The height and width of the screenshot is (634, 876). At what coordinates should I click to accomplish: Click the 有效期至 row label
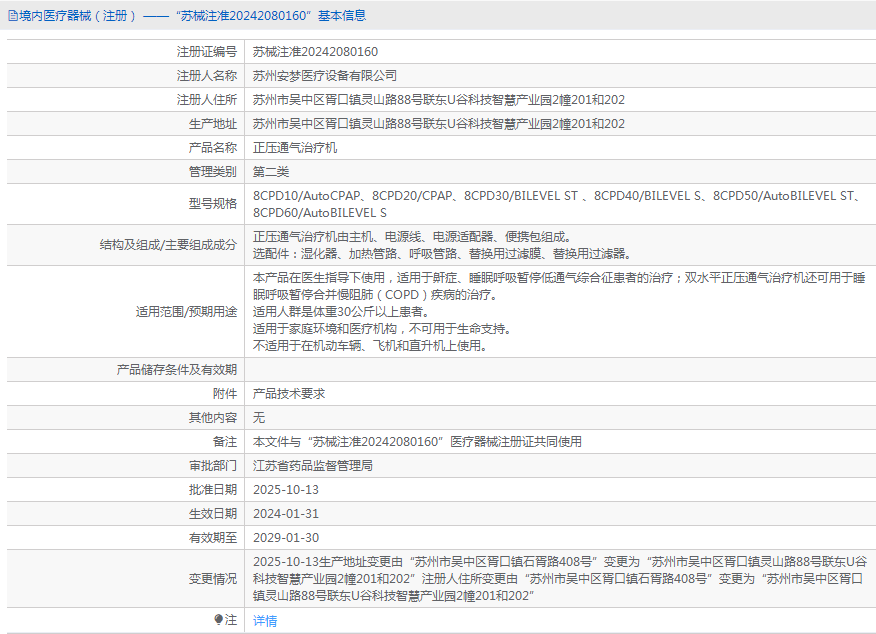click(x=213, y=538)
